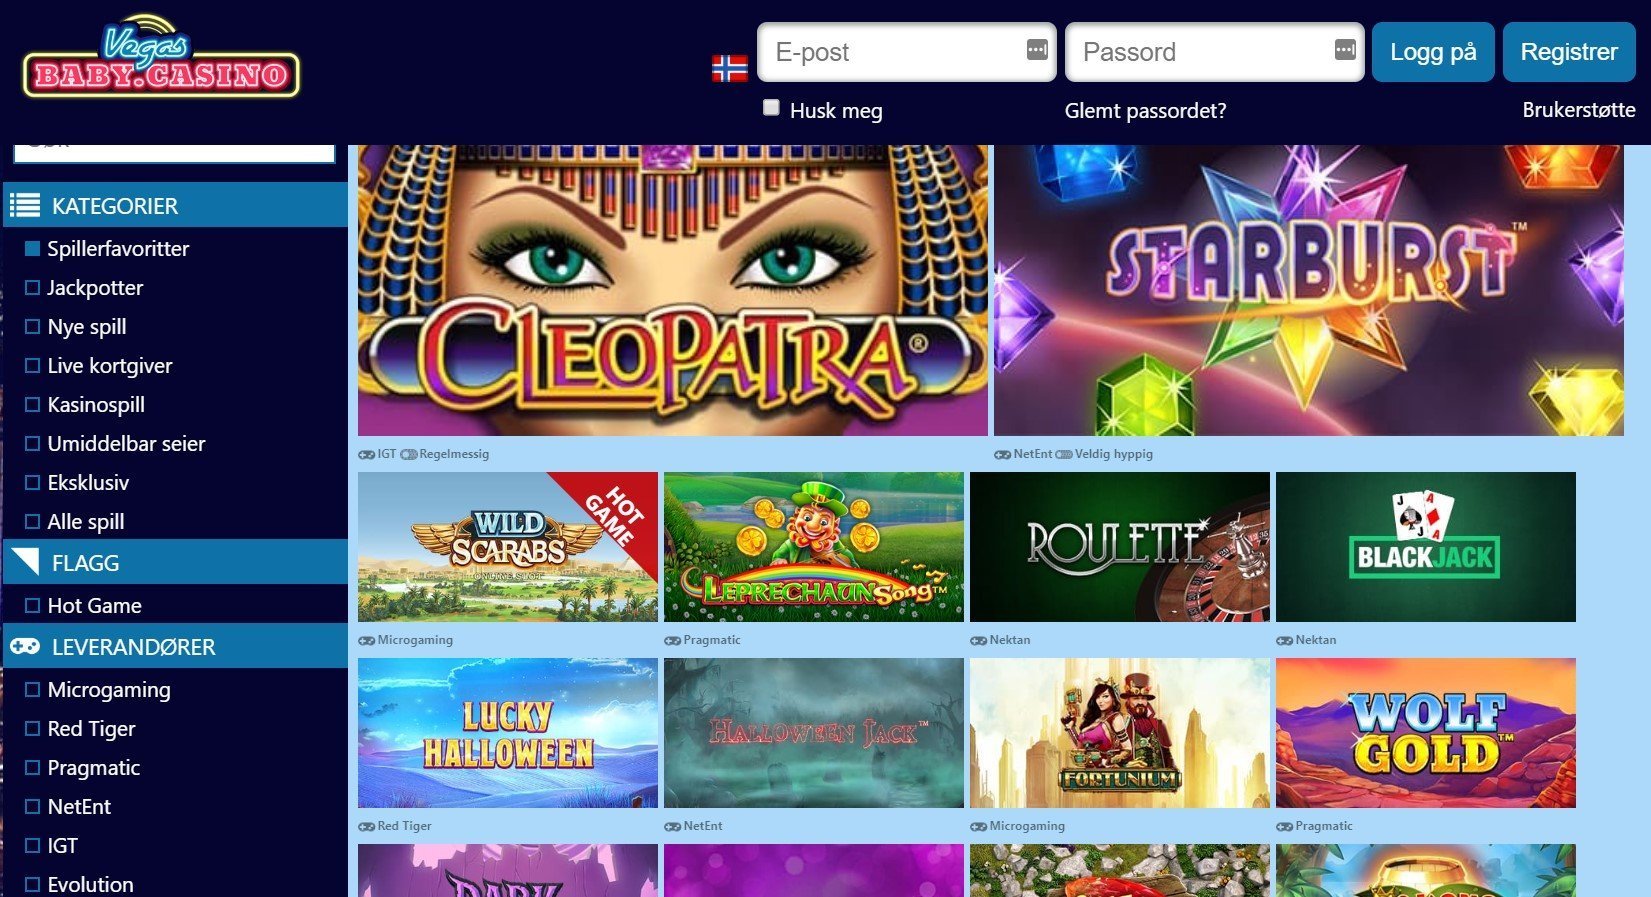1651x897 pixels.
Task: Focus the E-post input field
Action: pyautogui.click(x=906, y=52)
